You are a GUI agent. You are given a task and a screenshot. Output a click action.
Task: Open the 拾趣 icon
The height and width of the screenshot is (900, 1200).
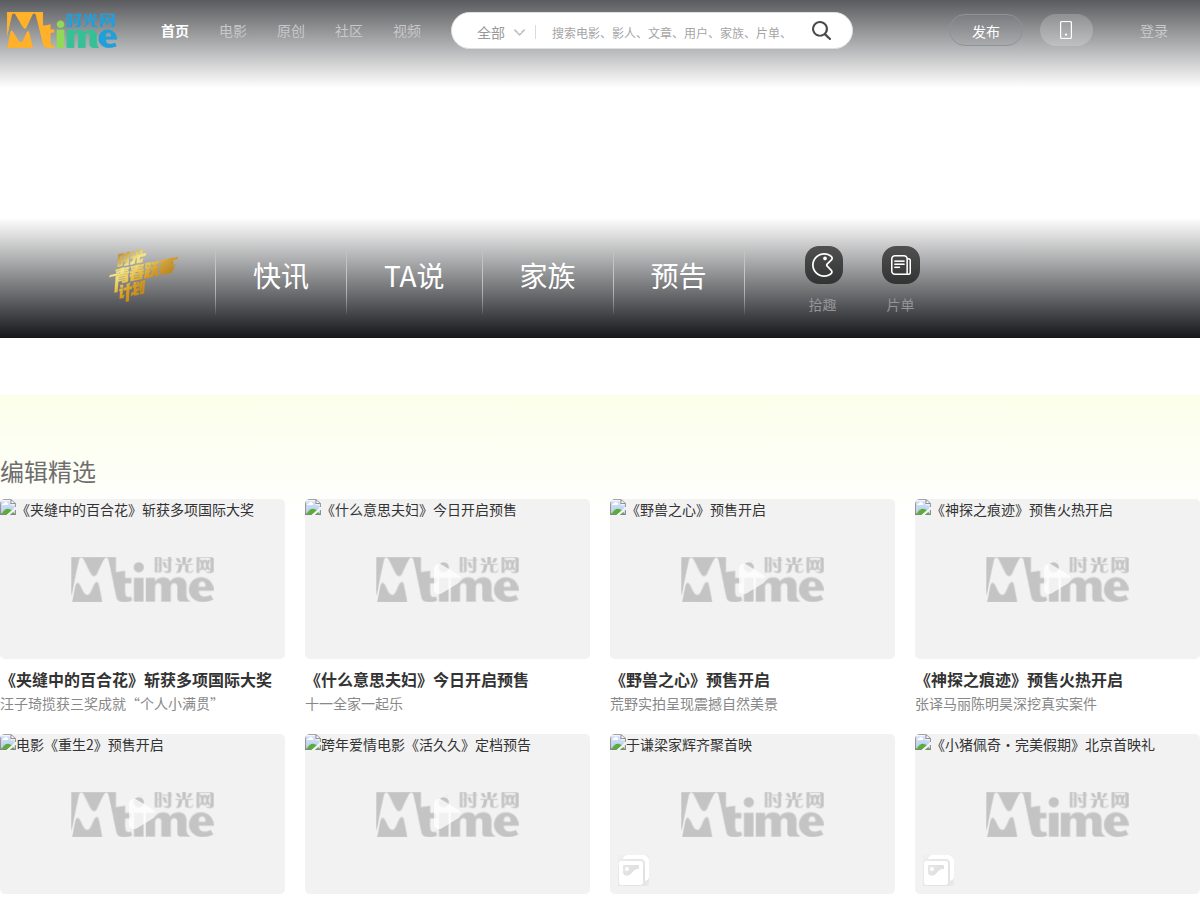tap(823, 265)
